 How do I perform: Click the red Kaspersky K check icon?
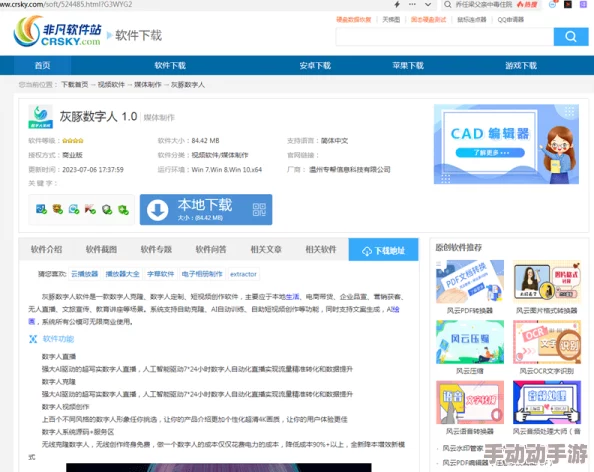coord(90,209)
